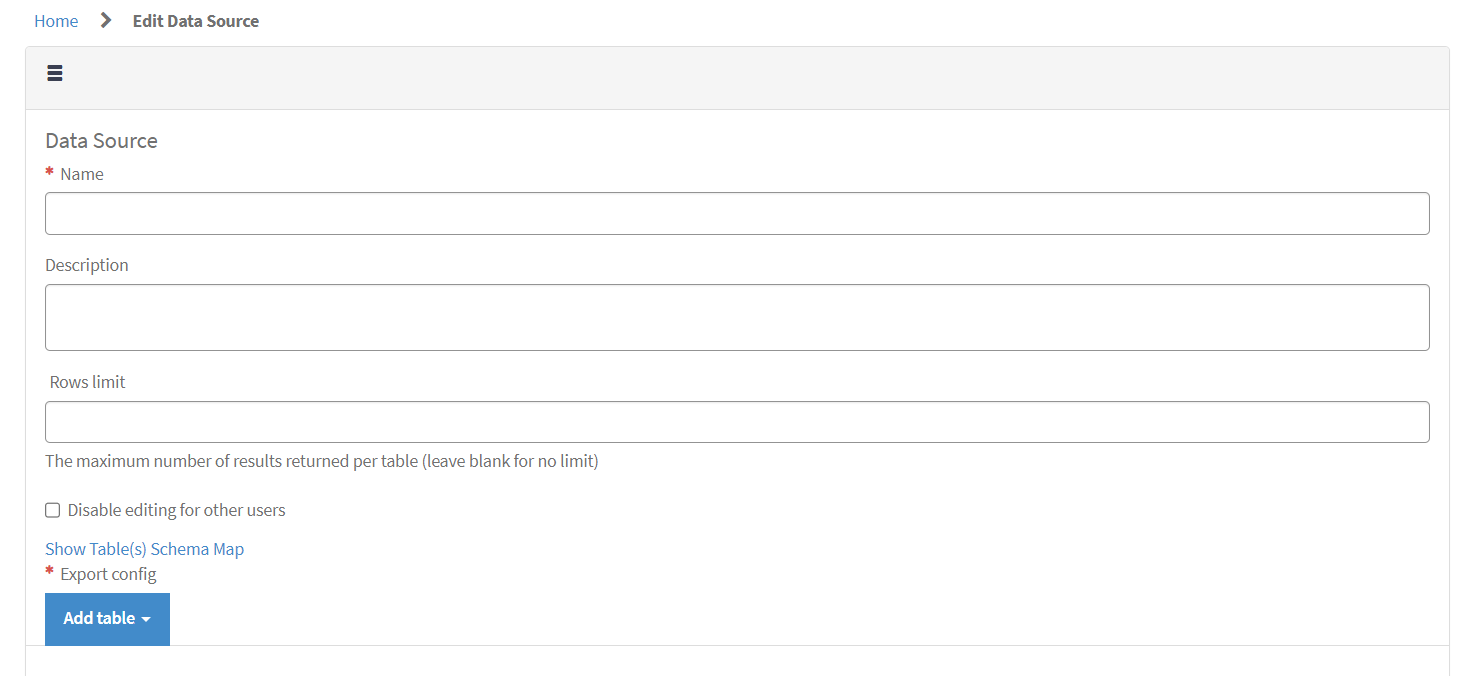Select the Edit Data Source breadcrumb

coord(196,21)
